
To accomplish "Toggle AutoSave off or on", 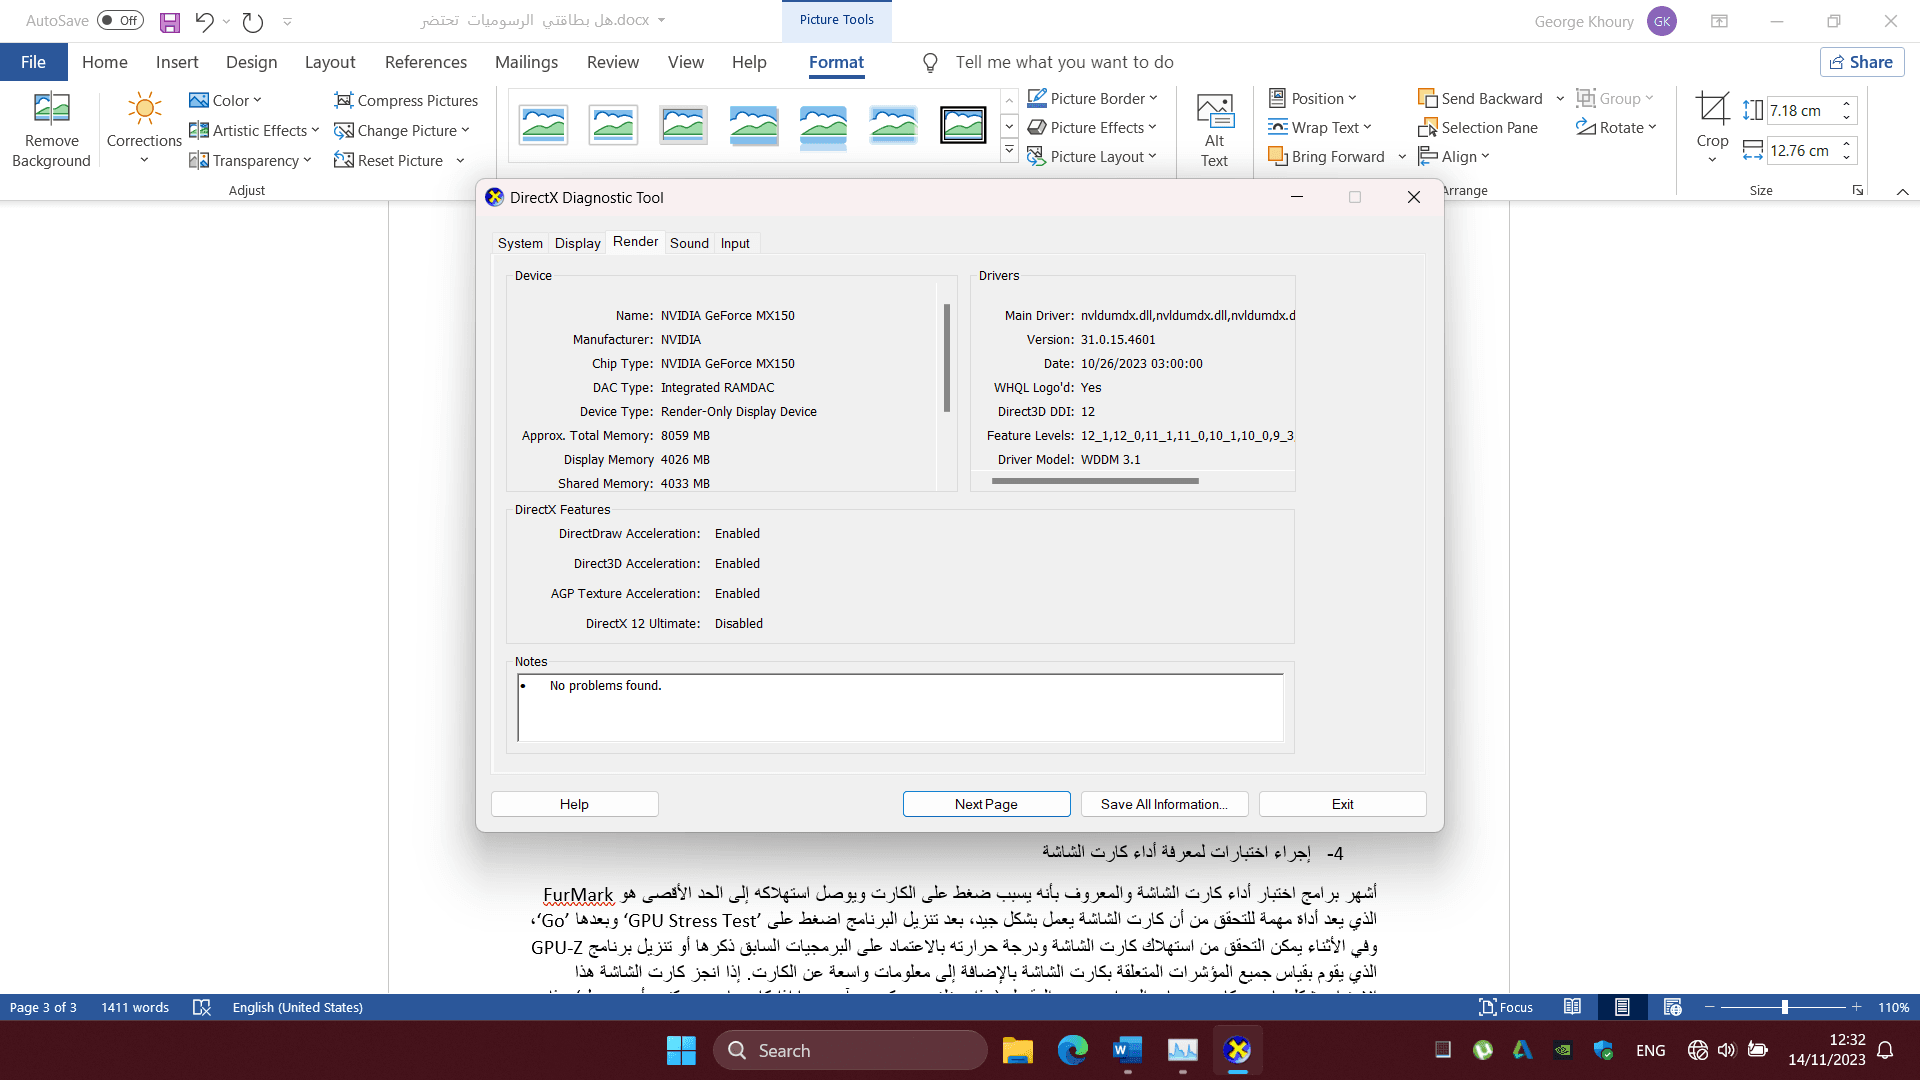I will (x=119, y=20).
